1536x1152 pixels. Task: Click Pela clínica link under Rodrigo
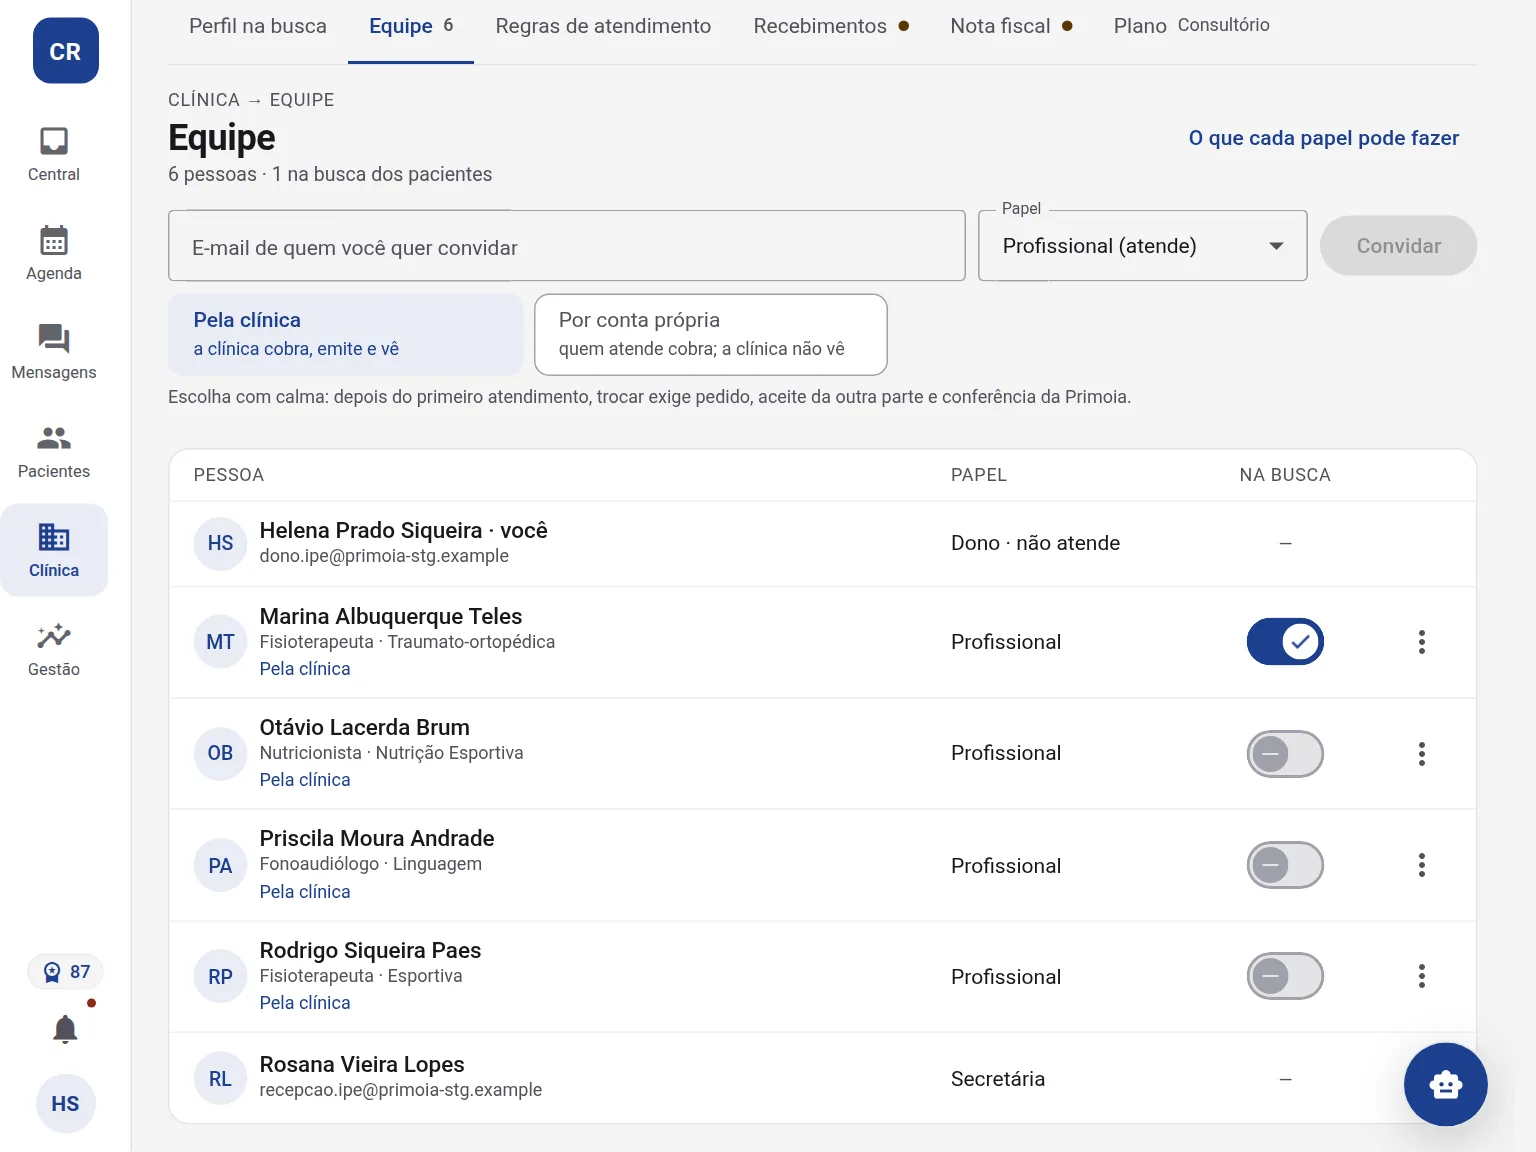[305, 1003]
